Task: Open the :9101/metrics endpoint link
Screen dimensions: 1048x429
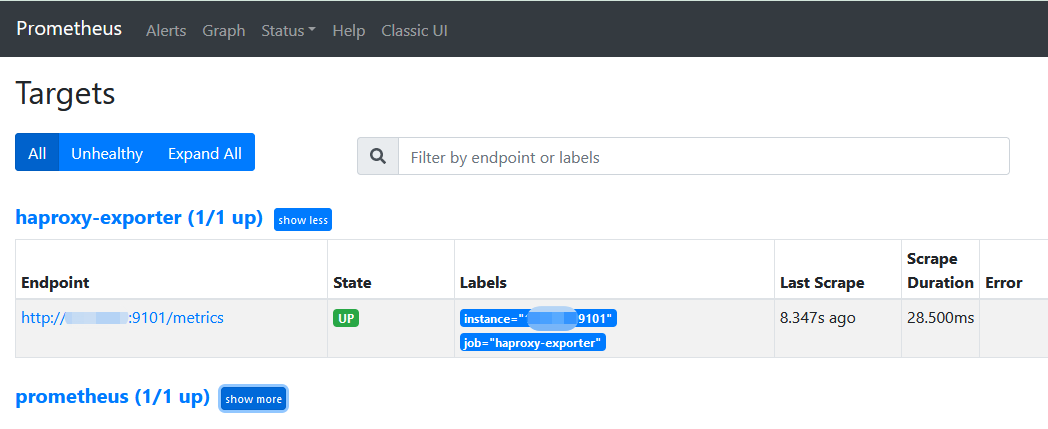Action: tap(122, 317)
